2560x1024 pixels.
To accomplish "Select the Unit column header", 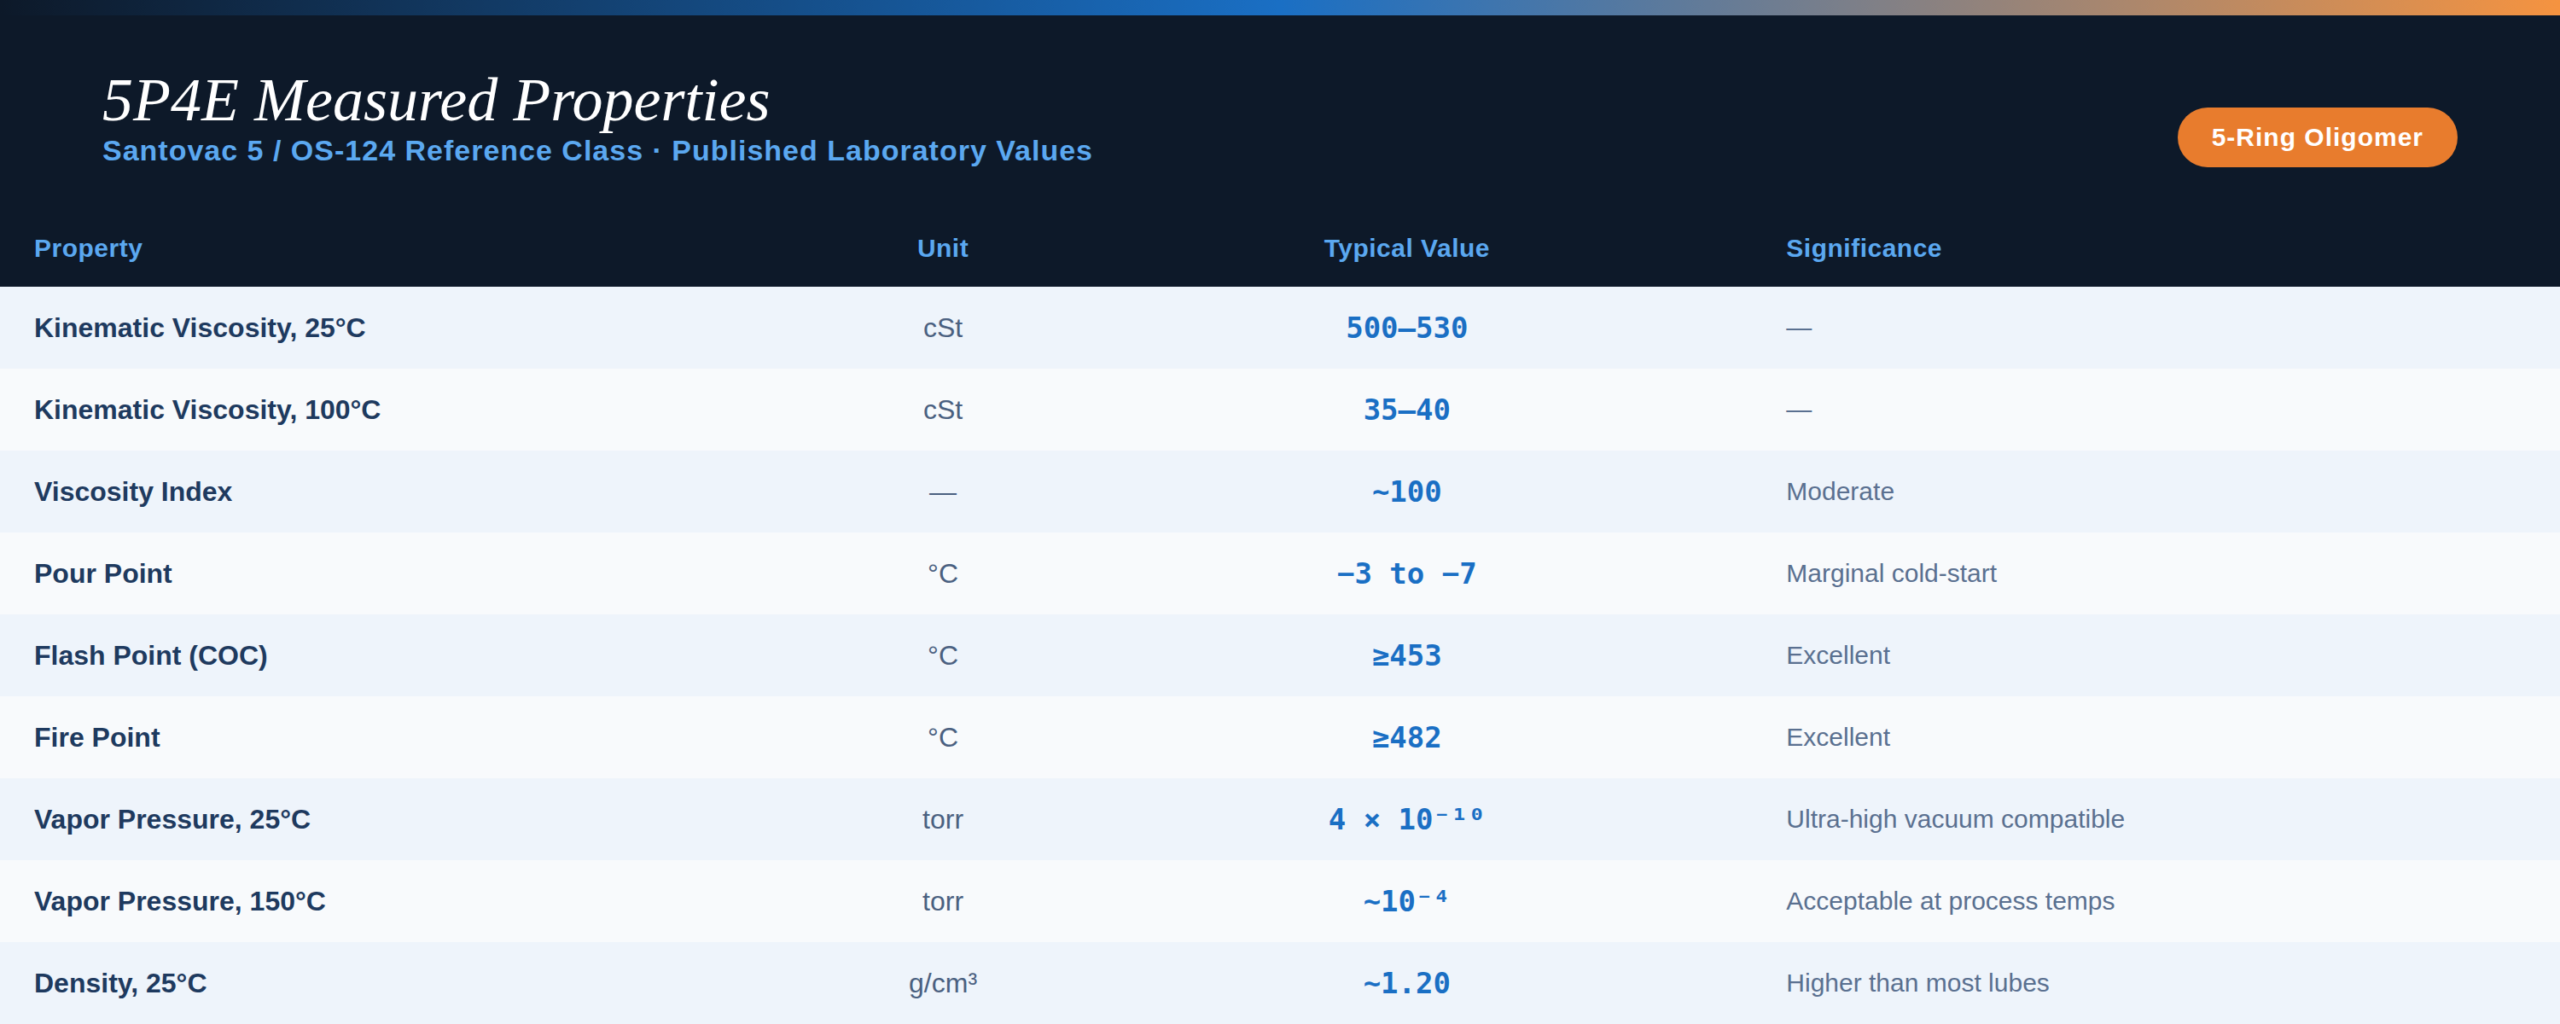I will (942, 248).
